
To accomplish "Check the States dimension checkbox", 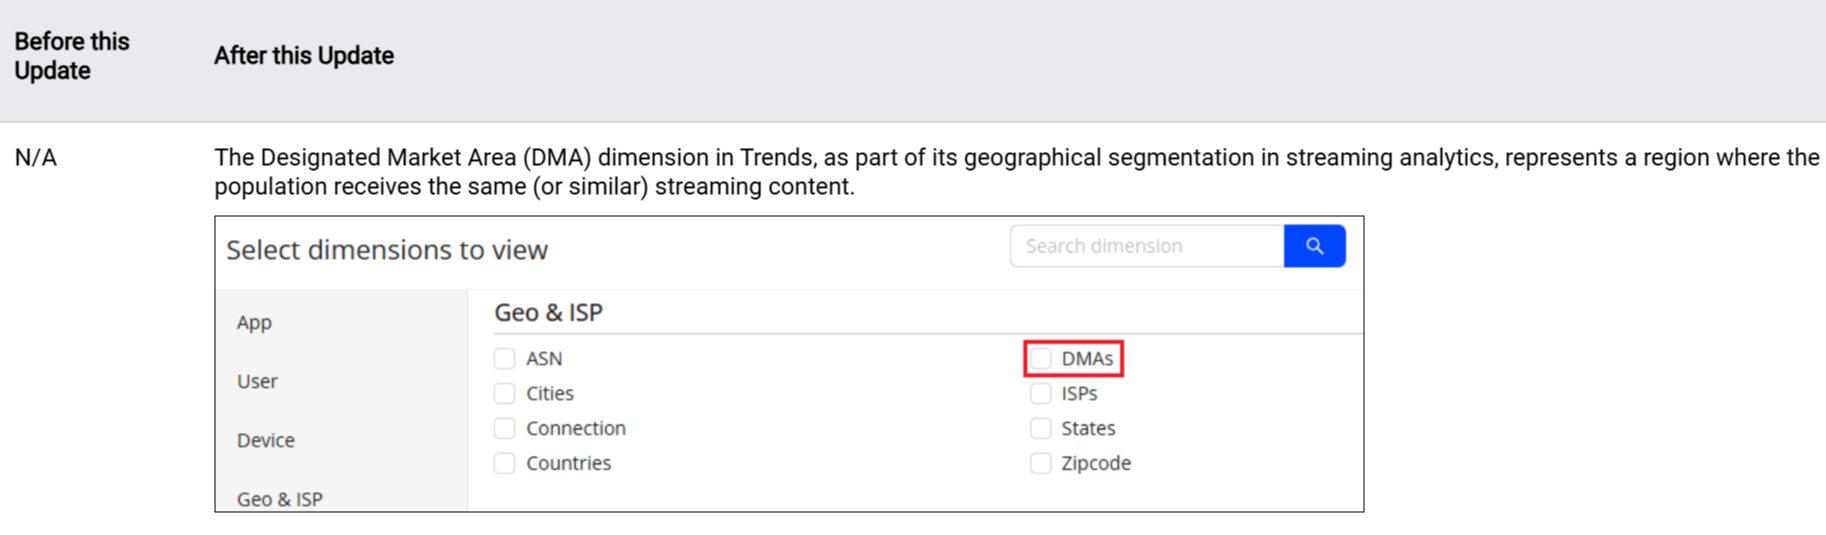I will click(1041, 429).
